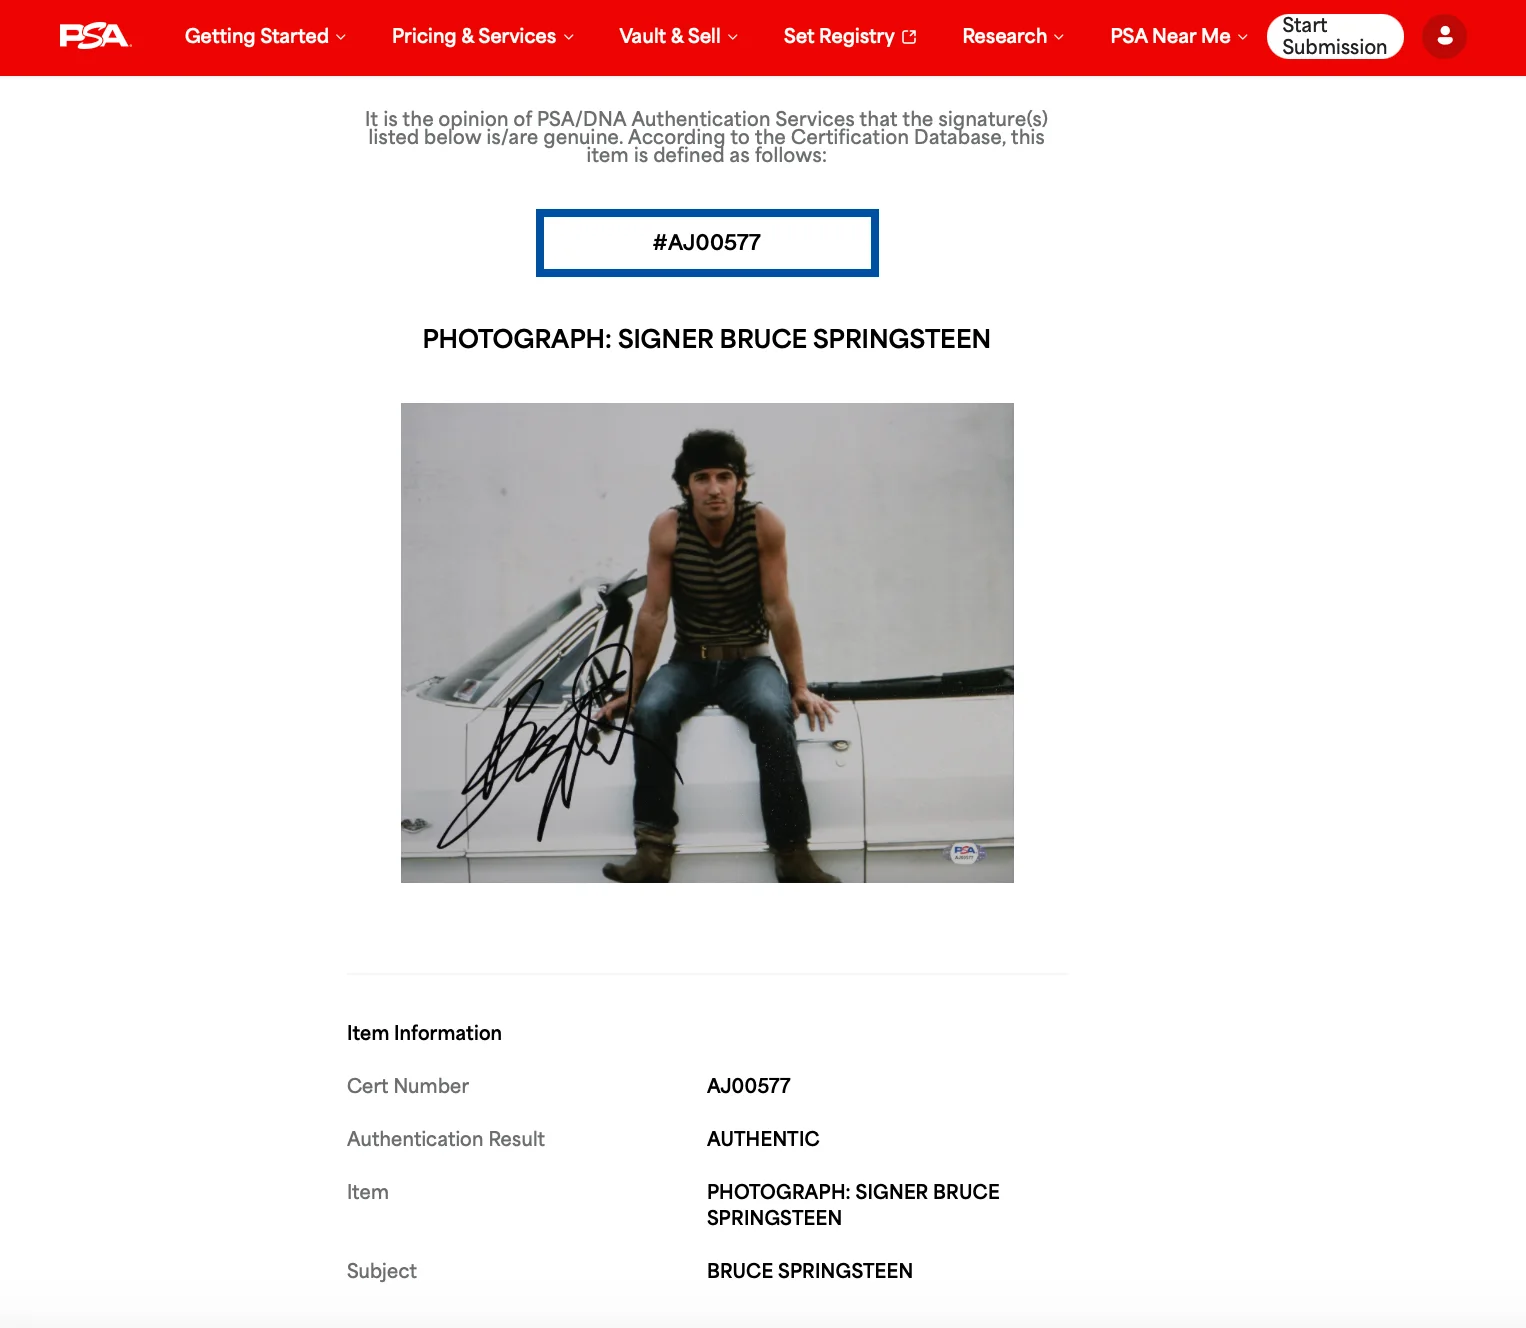
Task: Select the Item Information heading
Action: [x=424, y=1033]
